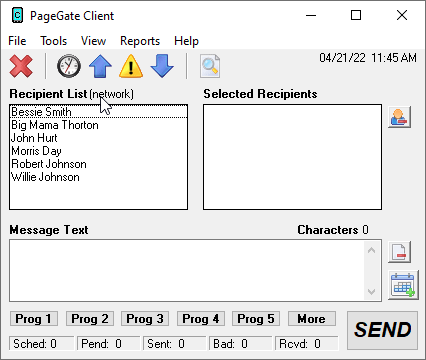426x360 pixels.
Task: Open the View menu
Action: (93, 41)
